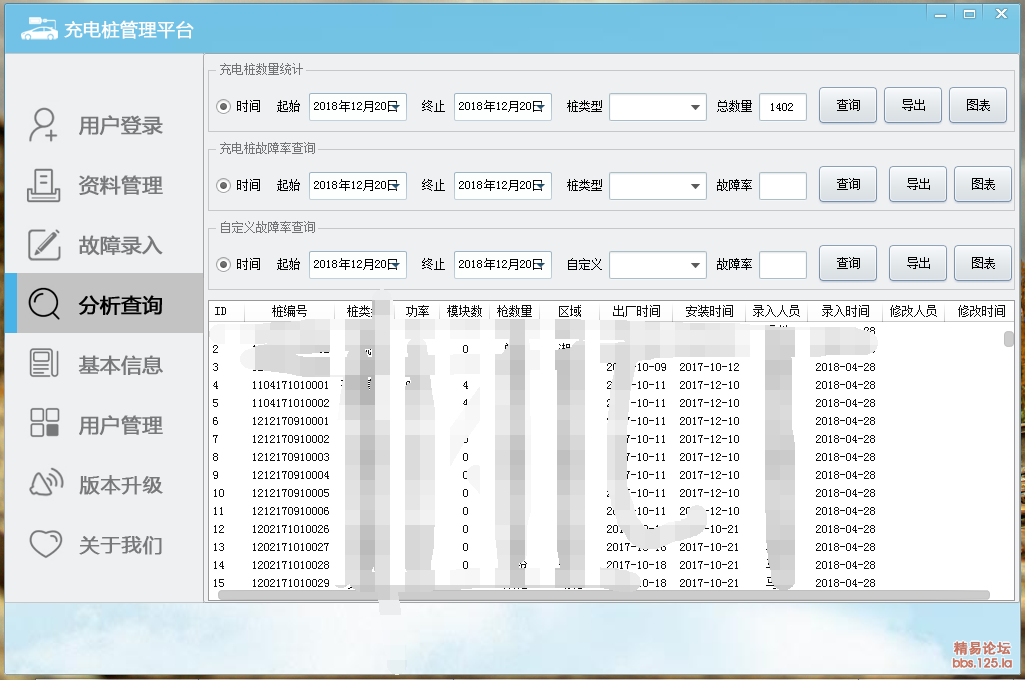Open the 图表 chart in 充电桩数量统计
The height and width of the screenshot is (680, 1025).
pos(978,105)
